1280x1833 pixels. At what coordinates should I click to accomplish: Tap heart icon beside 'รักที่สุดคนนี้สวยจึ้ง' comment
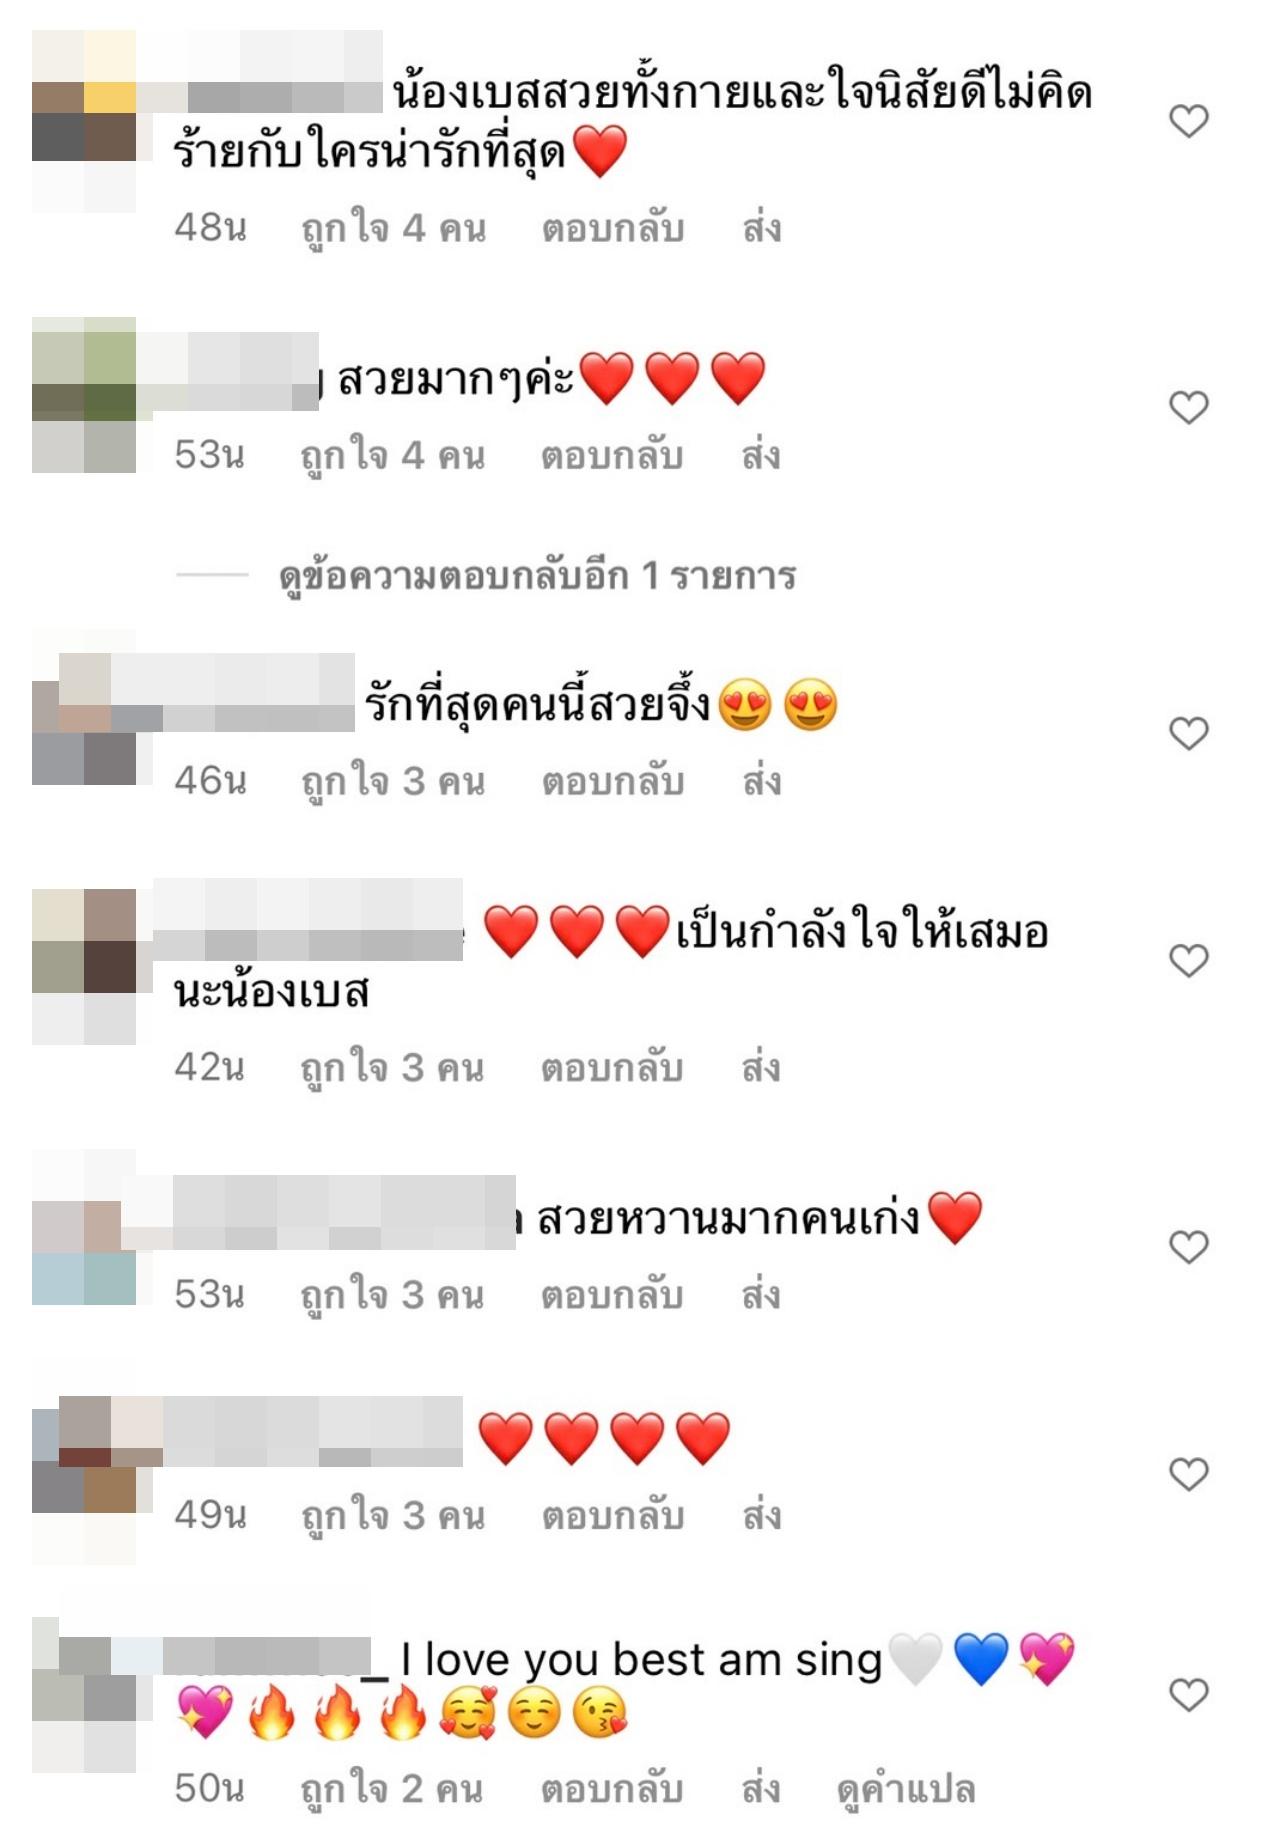tap(1189, 733)
